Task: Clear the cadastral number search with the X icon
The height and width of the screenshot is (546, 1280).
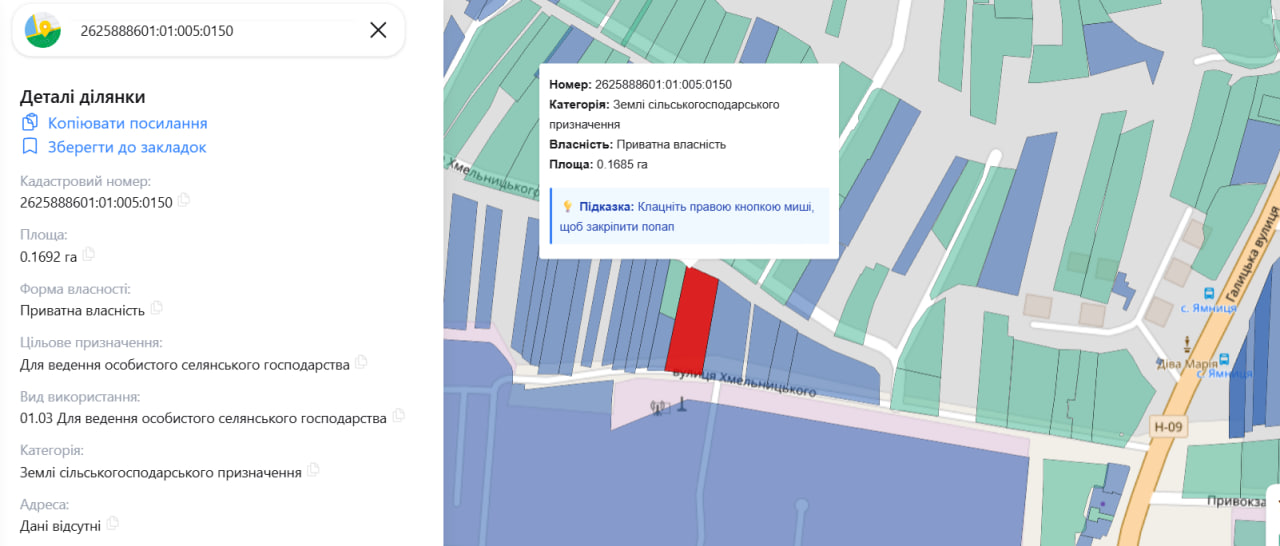Action: coord(378,30)
